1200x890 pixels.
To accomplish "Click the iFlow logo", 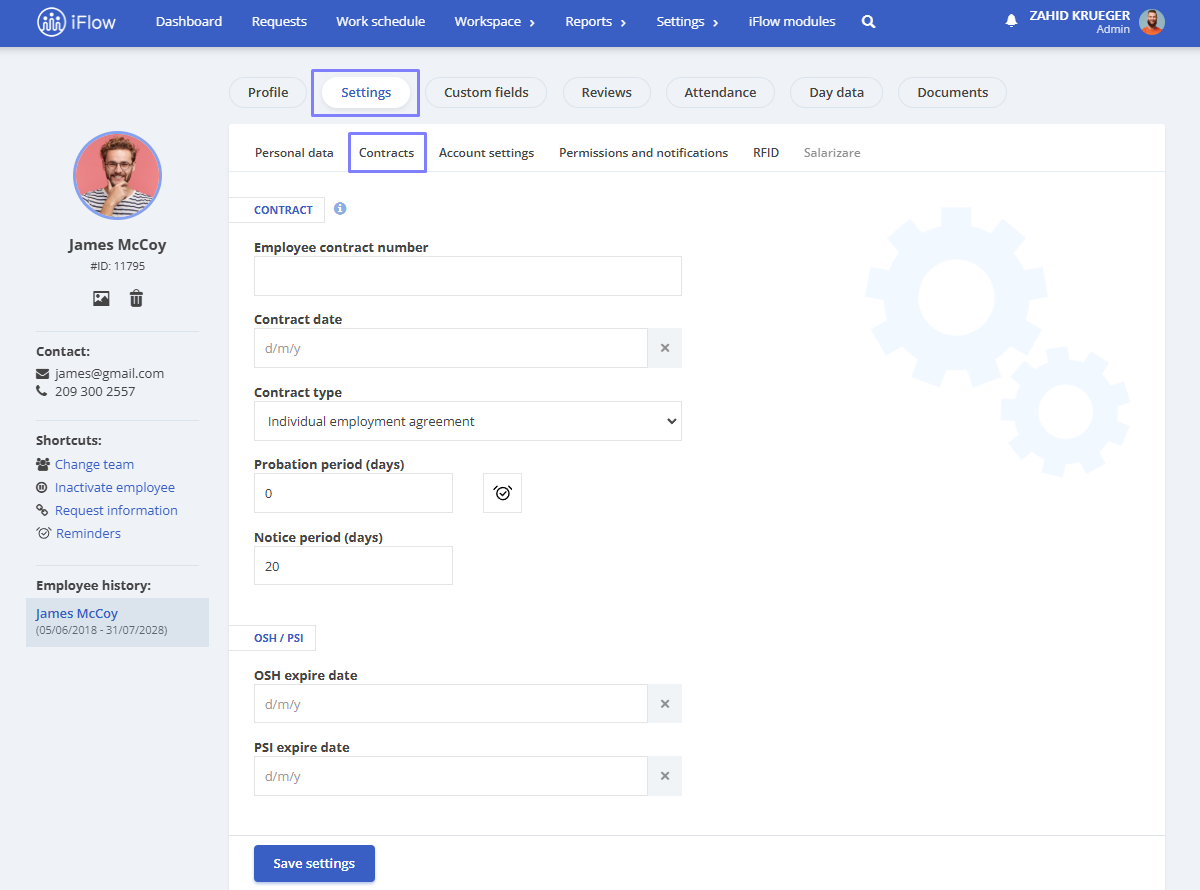I will click(x=76, y=21).
